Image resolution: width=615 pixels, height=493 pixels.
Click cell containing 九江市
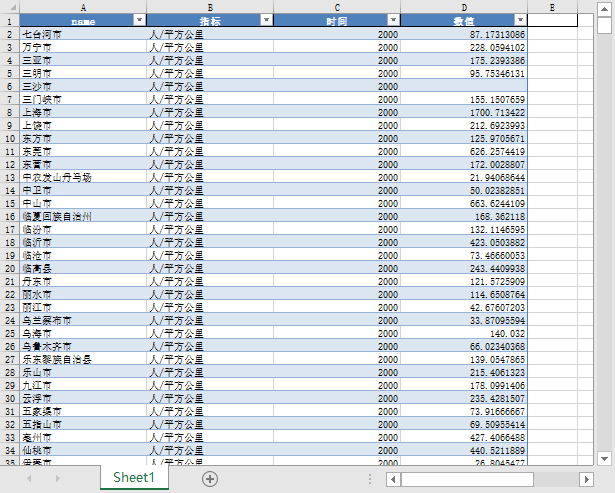click(x=83, y=386)
